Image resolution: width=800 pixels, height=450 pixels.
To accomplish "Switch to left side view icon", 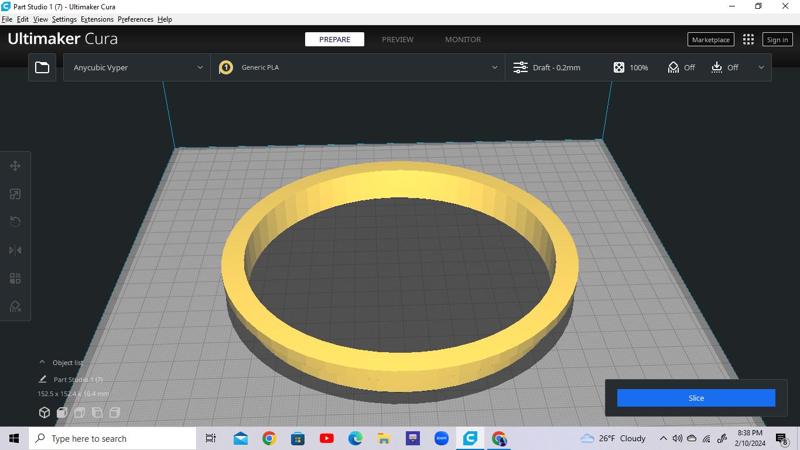I will click(x=97, y=412).
